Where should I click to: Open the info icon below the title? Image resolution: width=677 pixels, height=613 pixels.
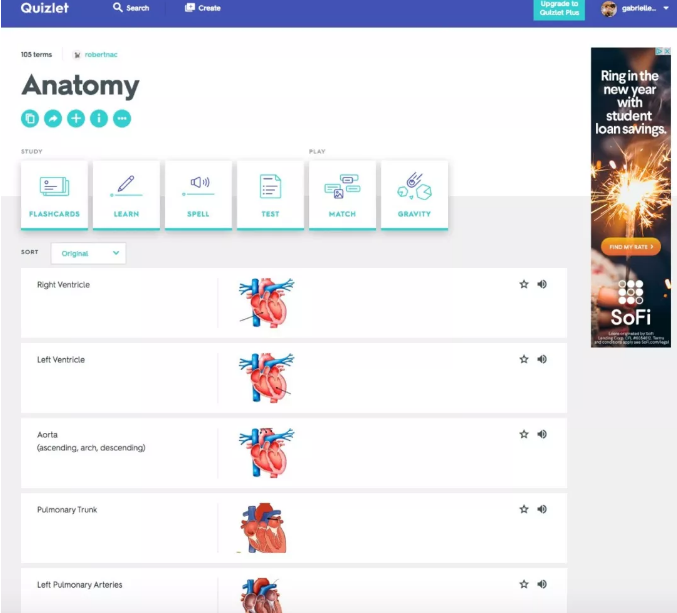99,118
